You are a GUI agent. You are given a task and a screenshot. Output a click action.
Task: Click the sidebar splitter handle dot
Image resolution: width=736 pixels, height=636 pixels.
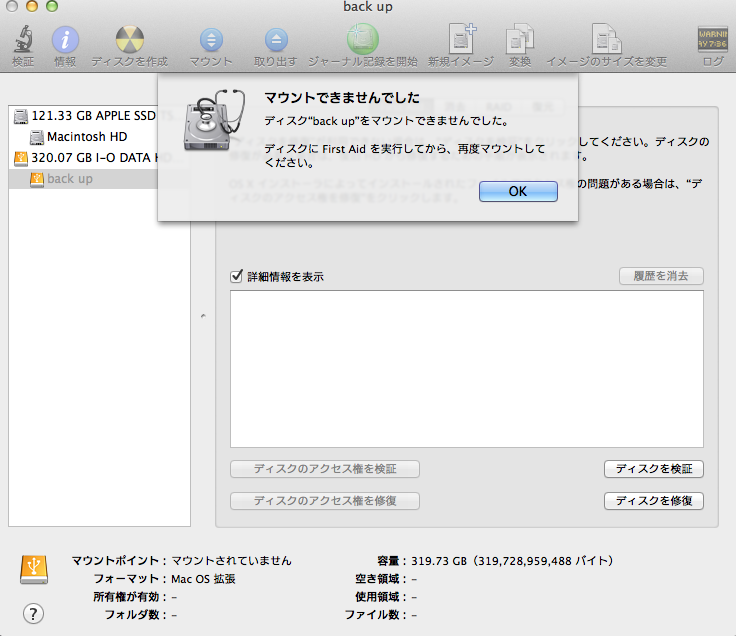pos(203,316)
